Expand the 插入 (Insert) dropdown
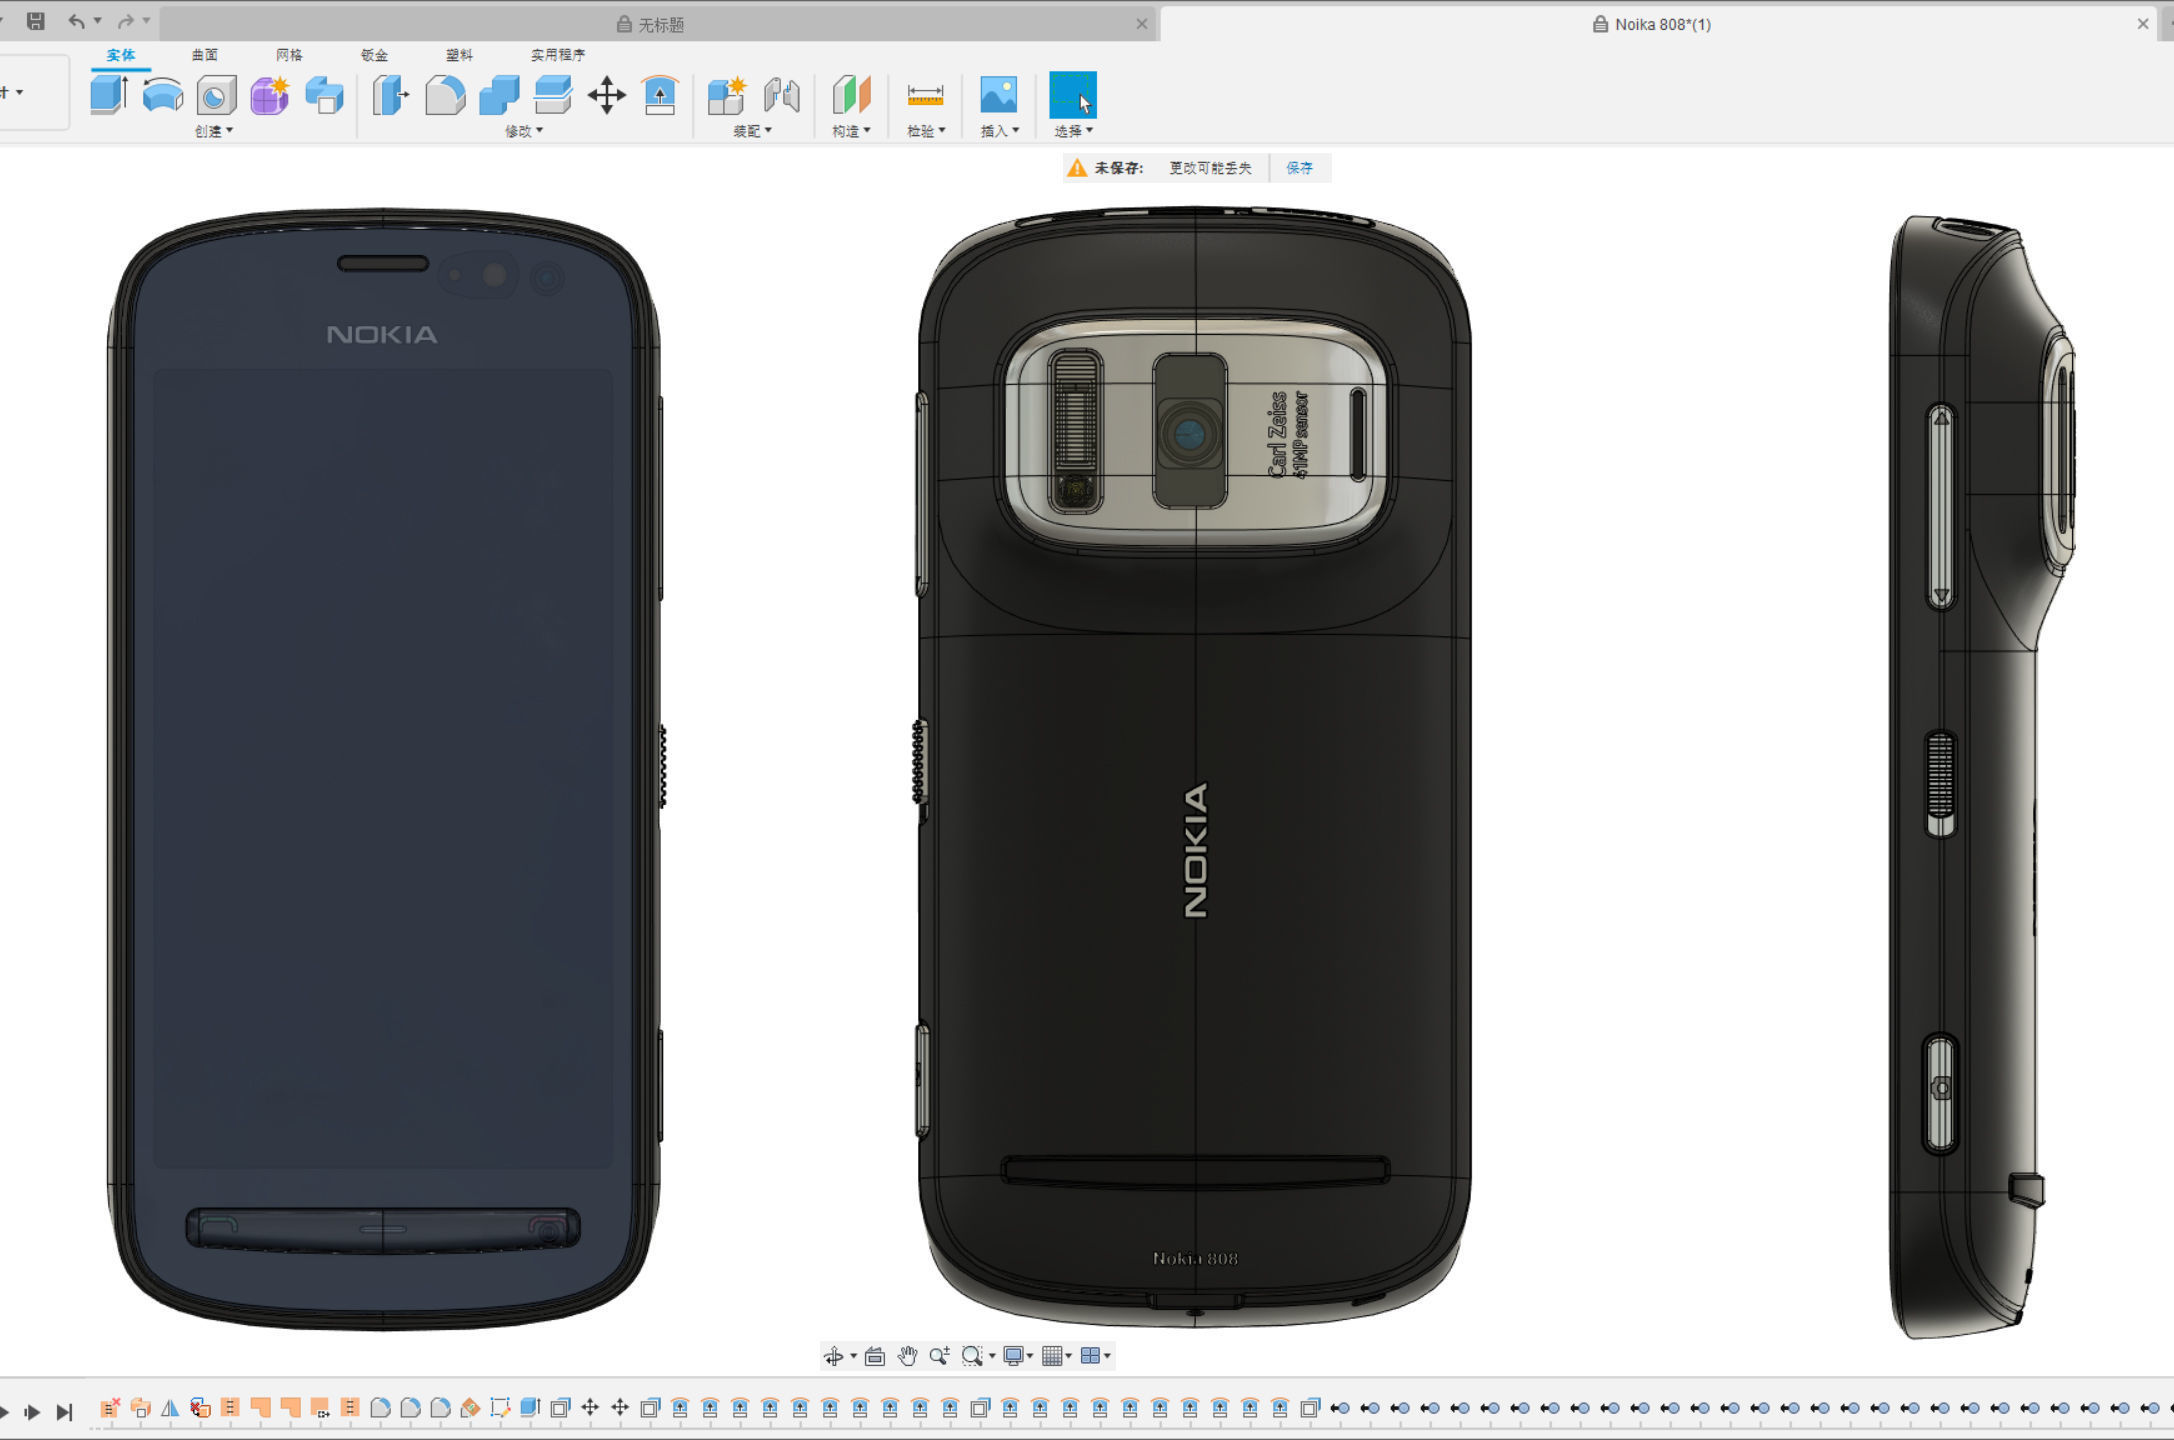Image resolution: width=2174 pixels, height=1440 pixels. pos(1000,131)
